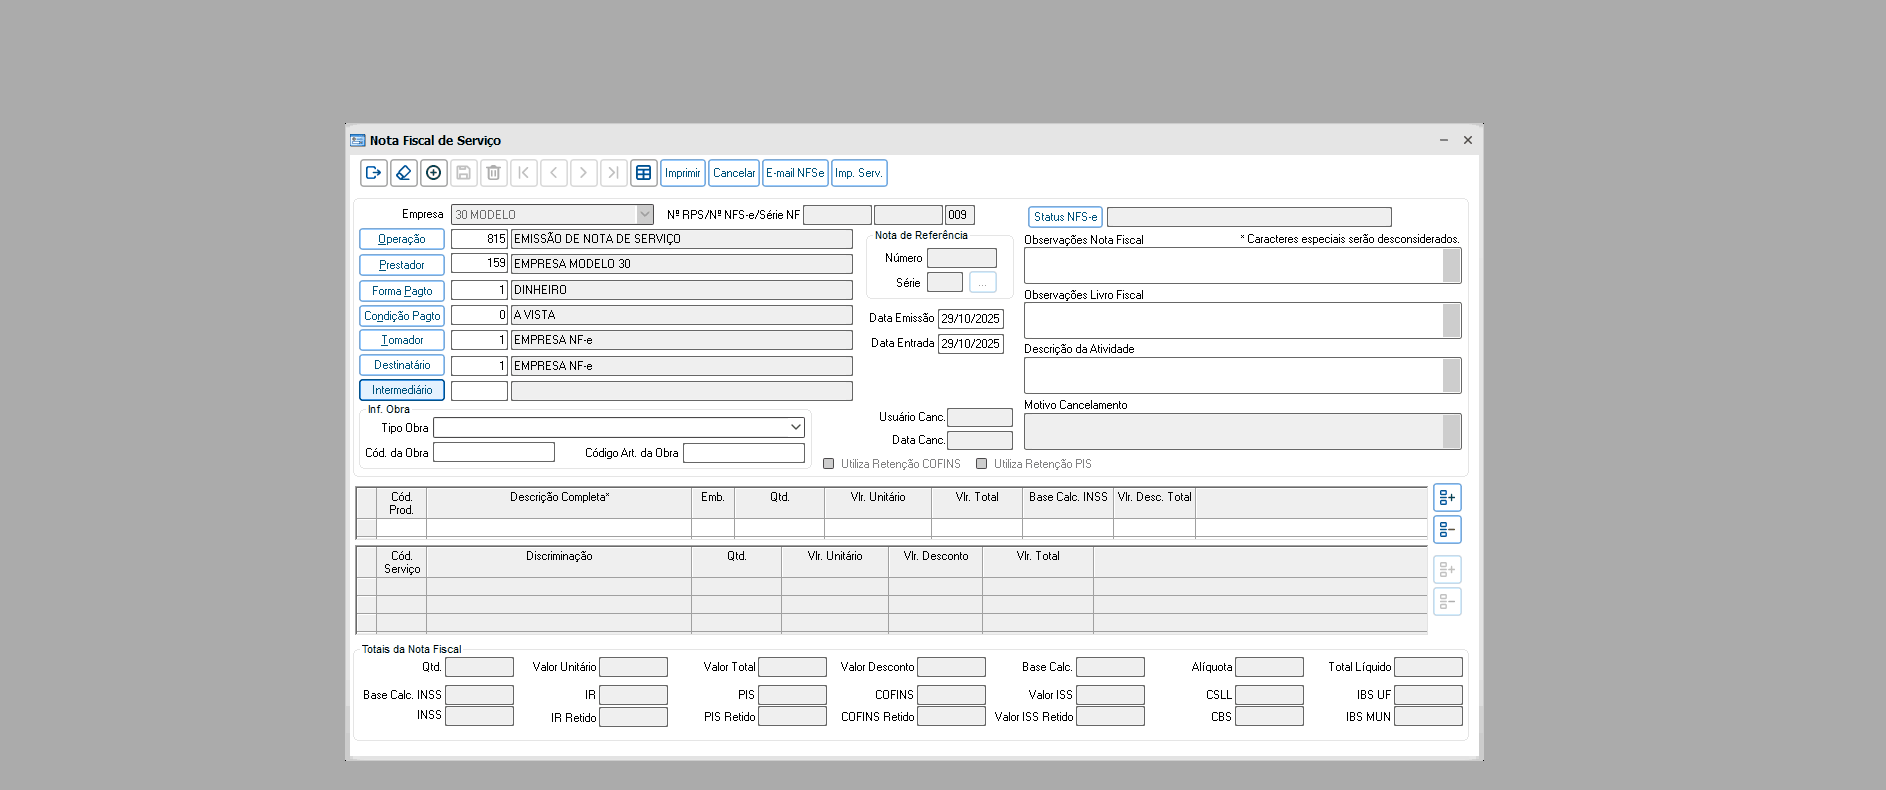Toggle Utiliza Retenção COFINS checkbox
This screenshot has height=790, width=1886.
(829, 464)
